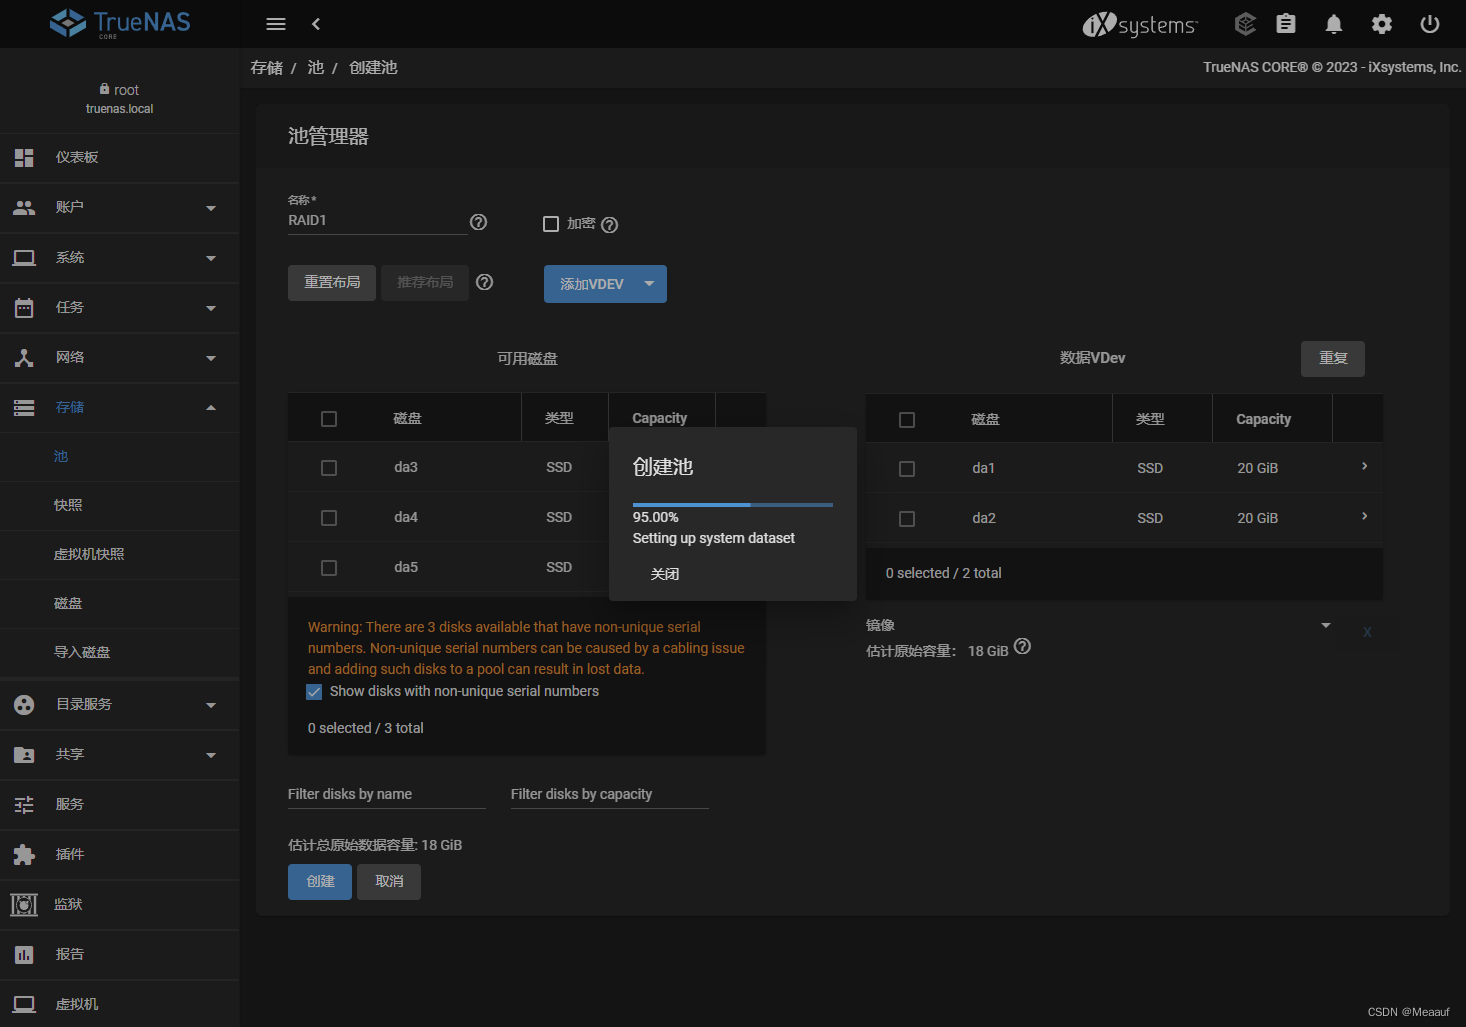Open the 添加VDEV dropdown arrow
The height and width of the screenshot is (1027, 1466).
[650, 284]
